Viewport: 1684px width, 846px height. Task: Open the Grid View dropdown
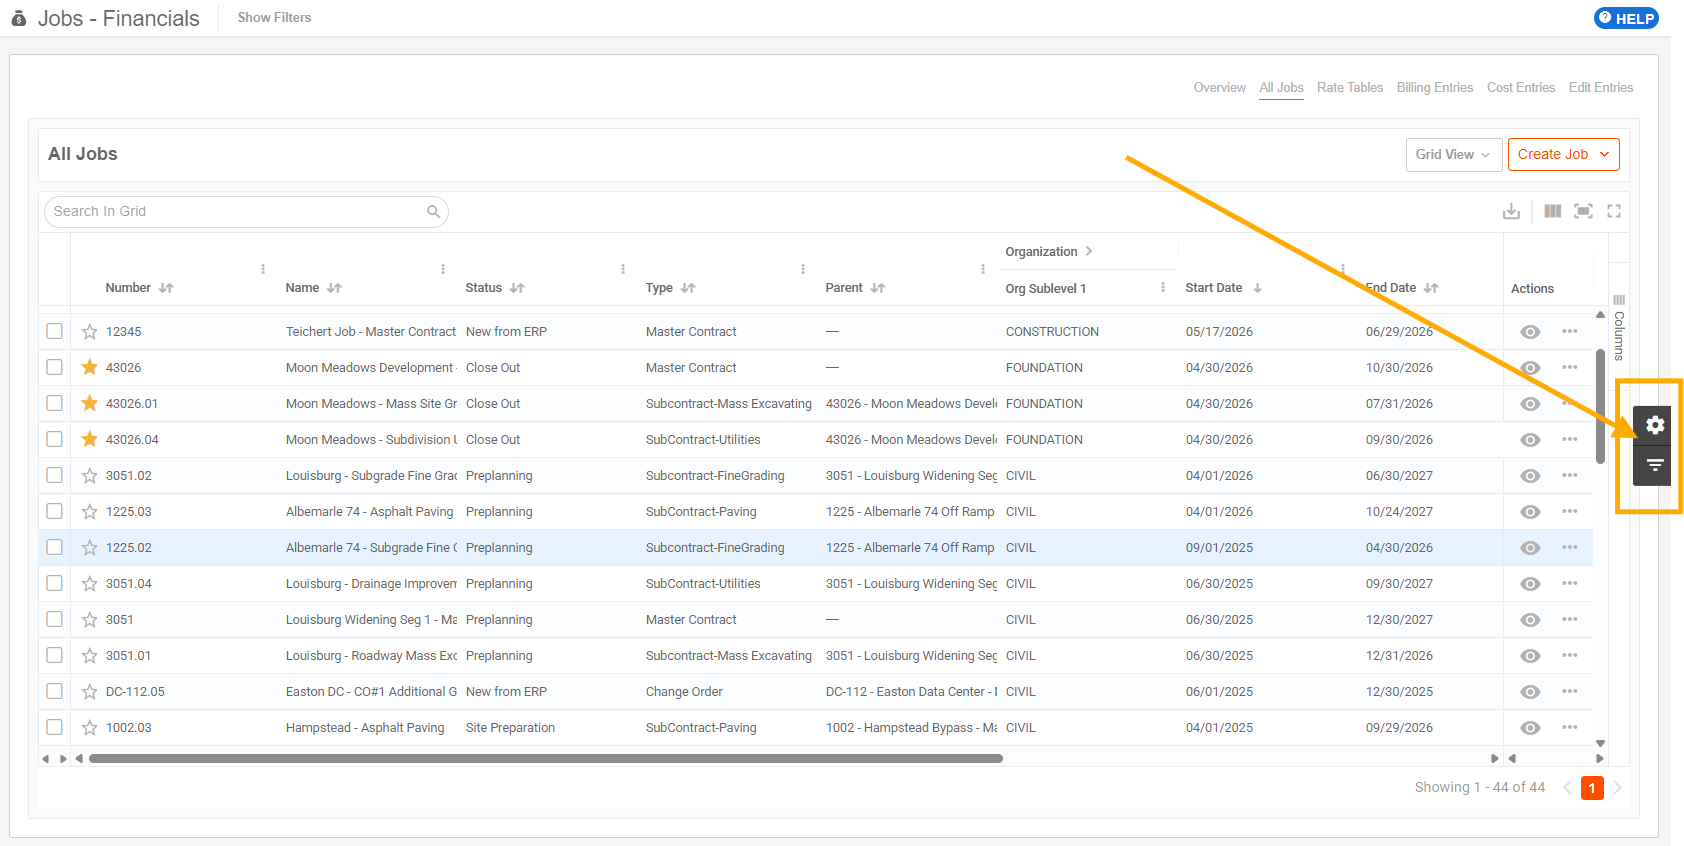coord(1454,154)
